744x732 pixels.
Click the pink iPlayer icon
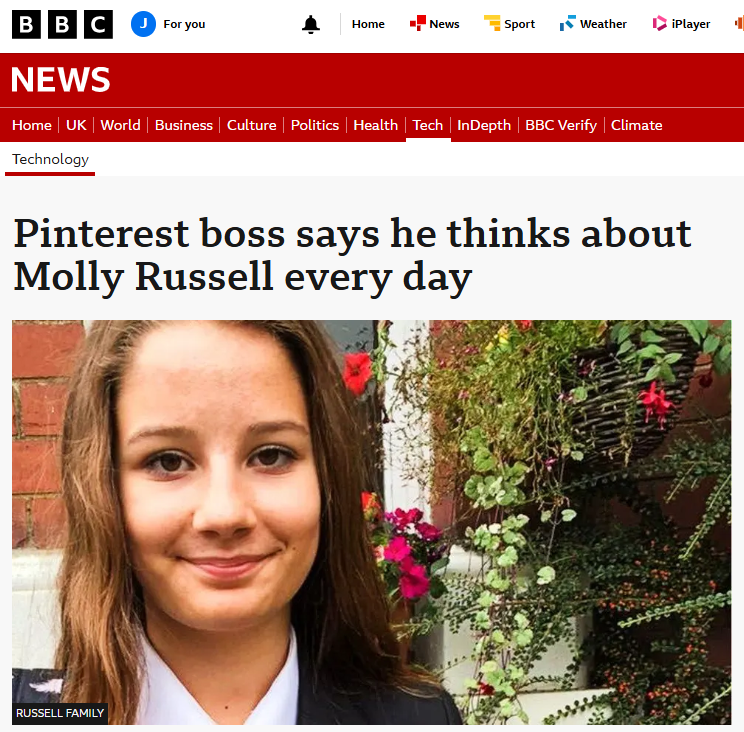[660, 23]
